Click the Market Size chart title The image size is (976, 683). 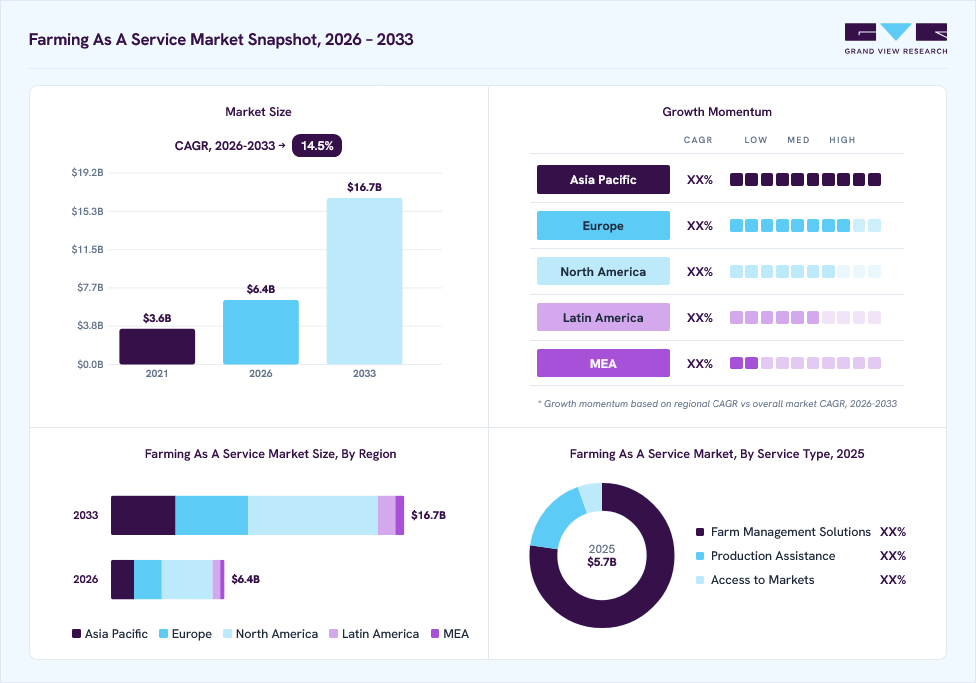point(258,112)
